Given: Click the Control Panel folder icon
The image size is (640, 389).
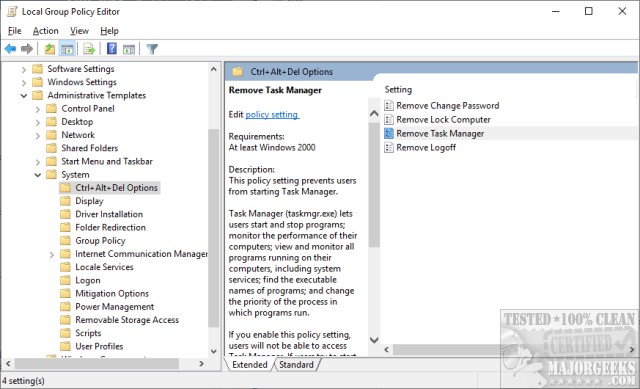Looking at the screenshot, I should coord(51,109).
